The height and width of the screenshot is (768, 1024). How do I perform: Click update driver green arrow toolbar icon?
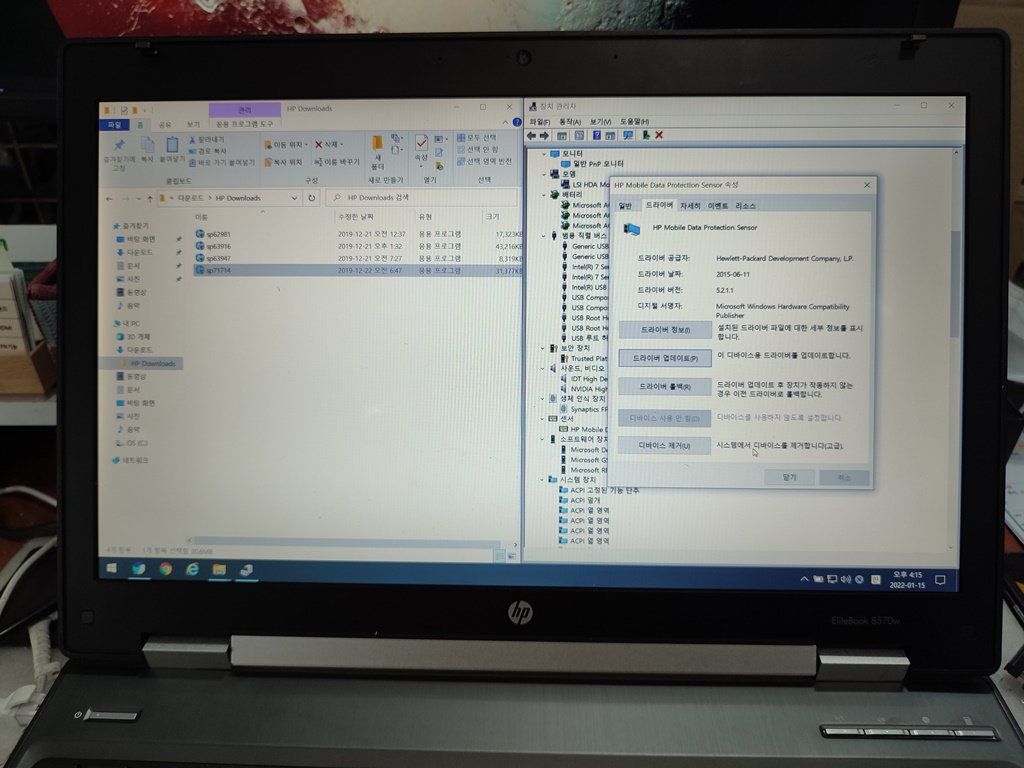tap(645, 135)
